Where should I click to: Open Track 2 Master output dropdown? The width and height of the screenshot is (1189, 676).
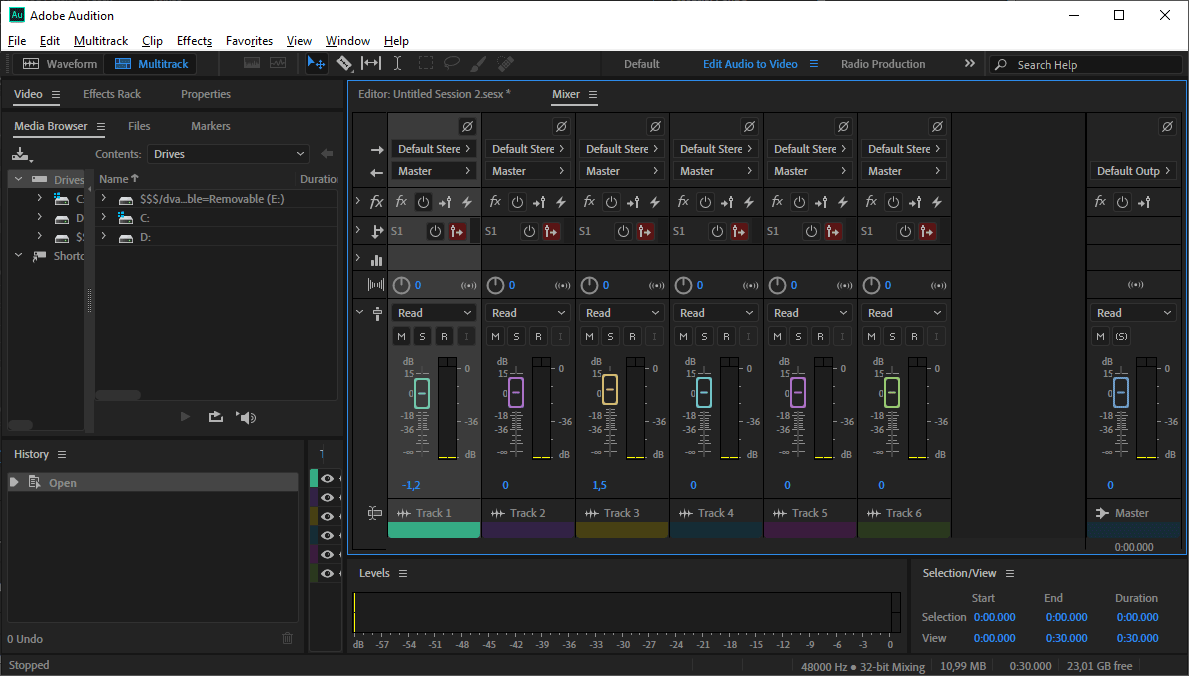point(528,171)
